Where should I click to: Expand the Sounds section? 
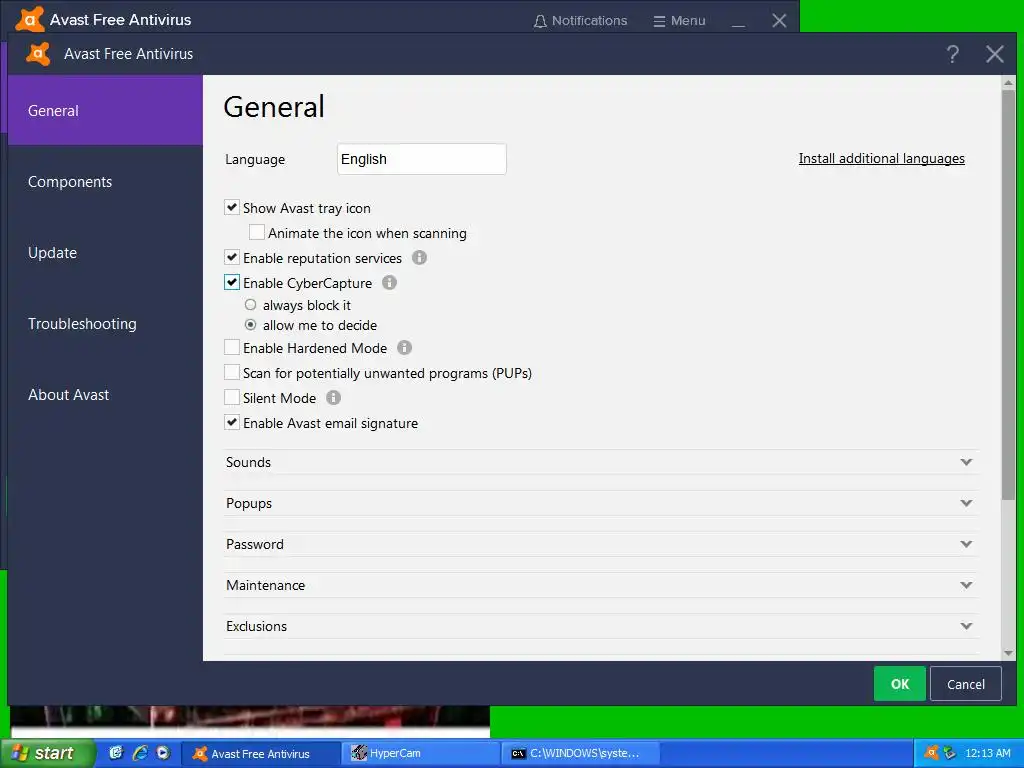[x=600, y=462]
